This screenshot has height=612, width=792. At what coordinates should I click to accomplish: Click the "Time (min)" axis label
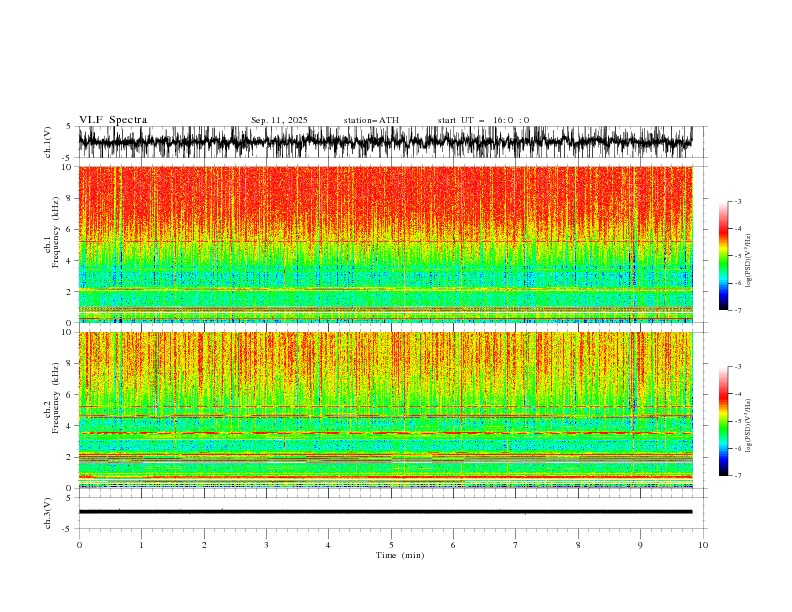coord(400,555)
